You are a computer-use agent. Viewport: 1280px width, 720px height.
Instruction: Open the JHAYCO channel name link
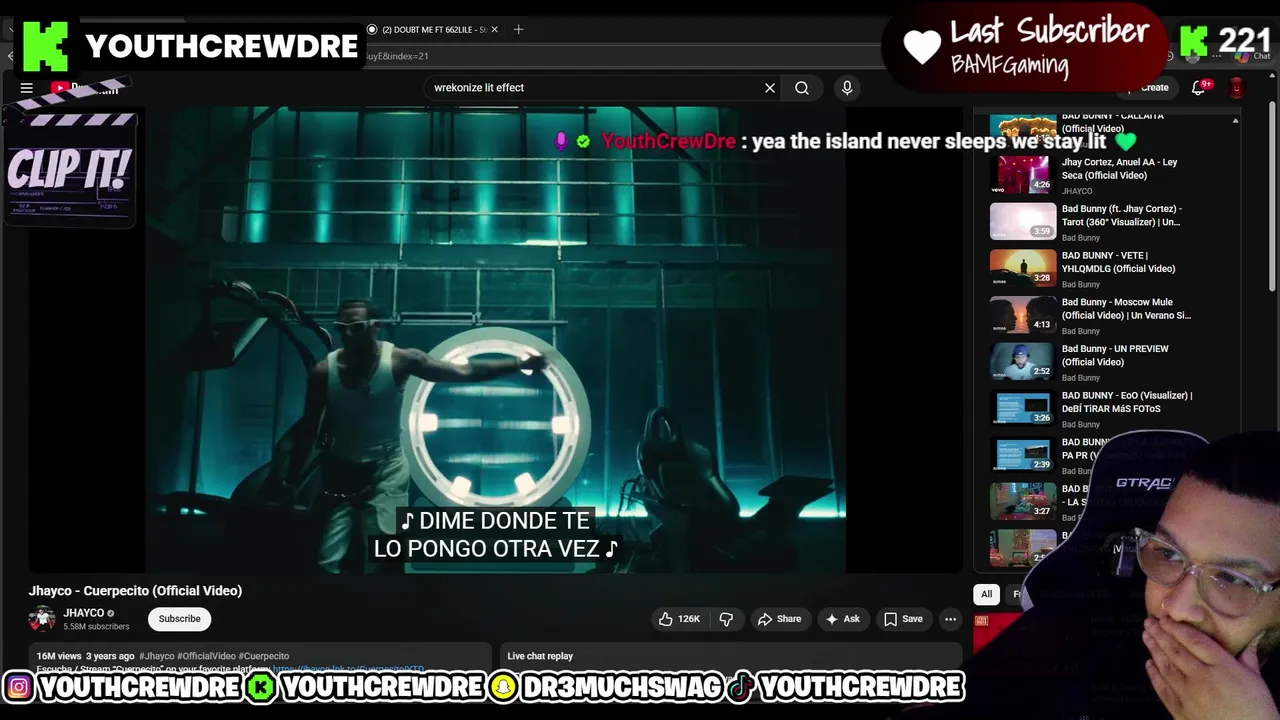coord(84,613)
